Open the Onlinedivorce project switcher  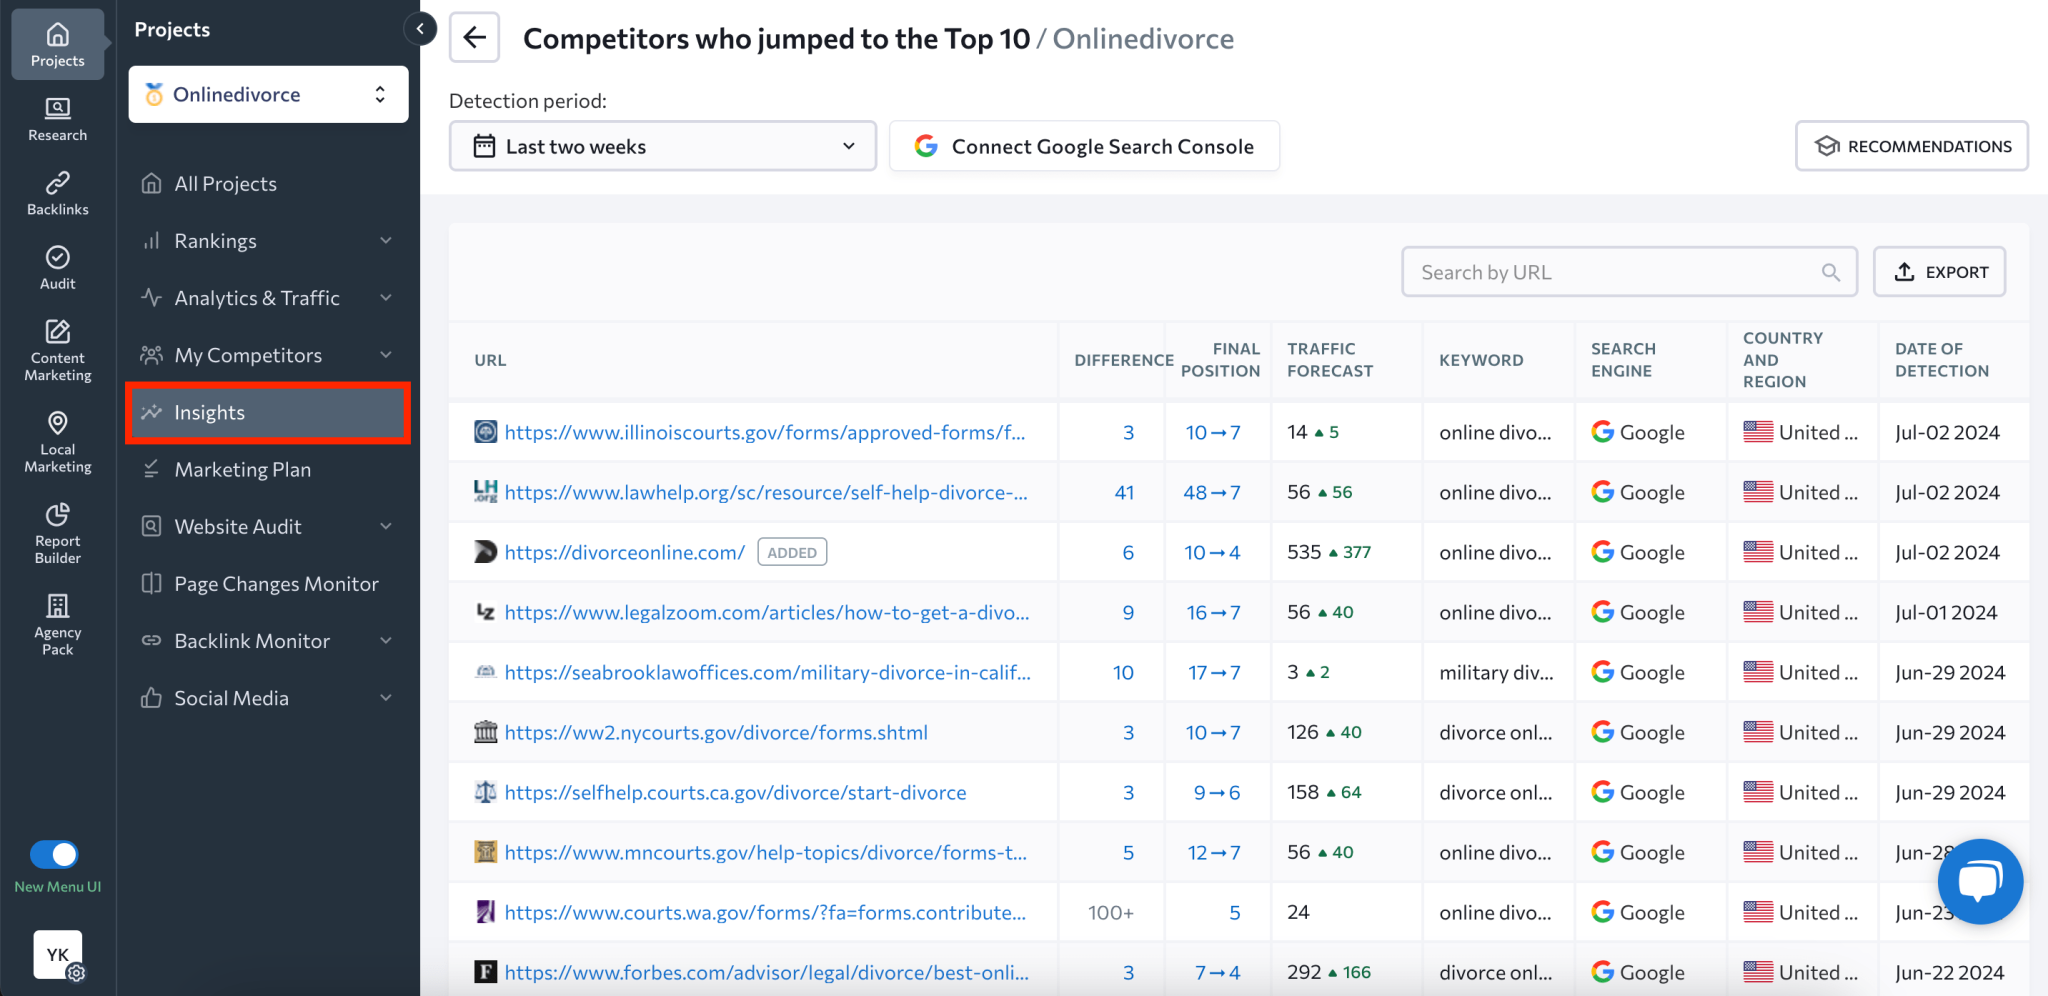267,93
